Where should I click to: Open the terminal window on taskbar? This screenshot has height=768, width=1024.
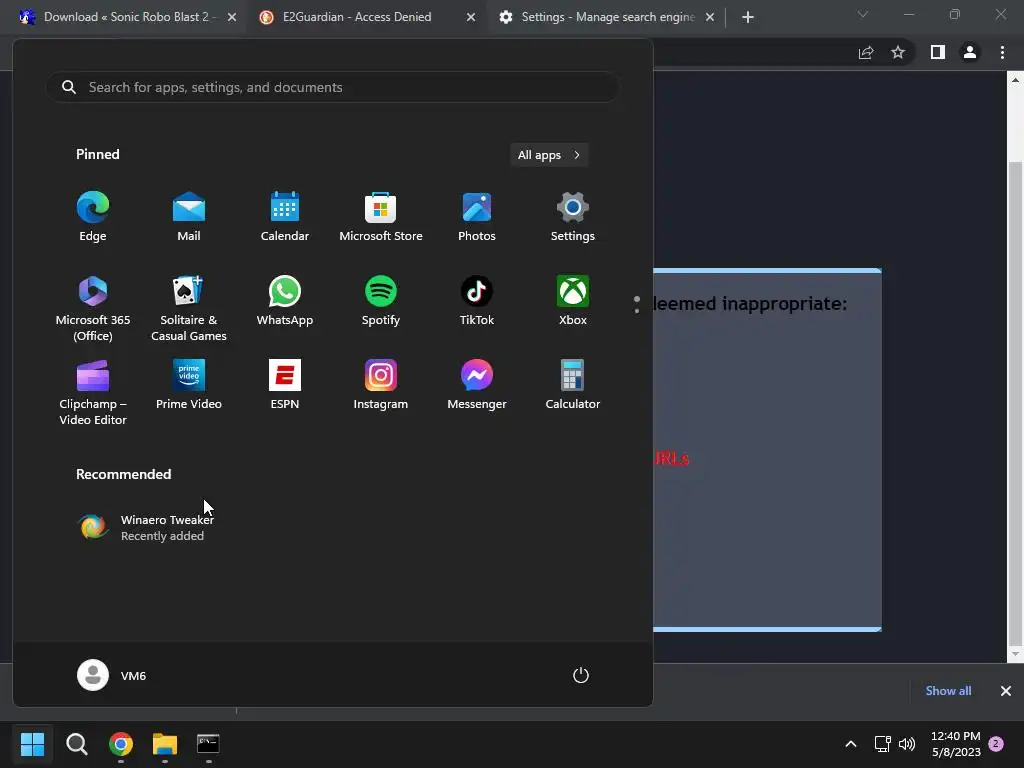click(208, 744)
